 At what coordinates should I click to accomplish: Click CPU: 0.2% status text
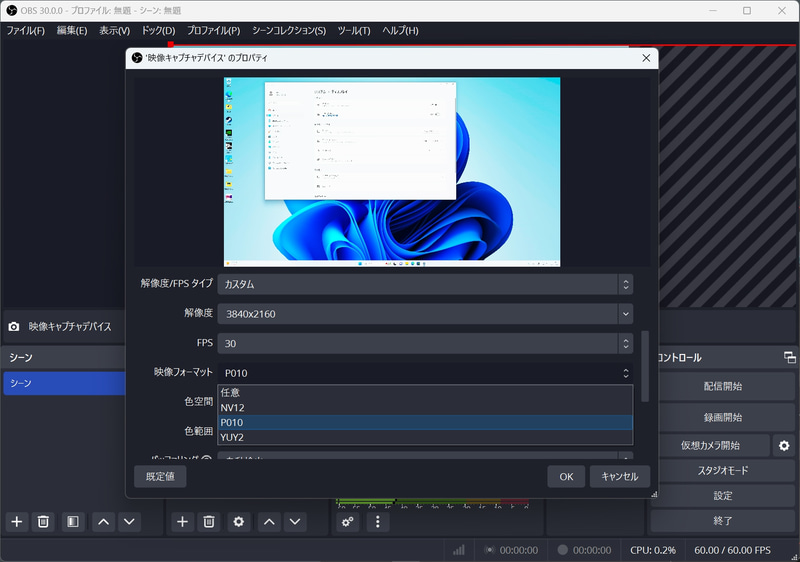click(x=653, y=550)
